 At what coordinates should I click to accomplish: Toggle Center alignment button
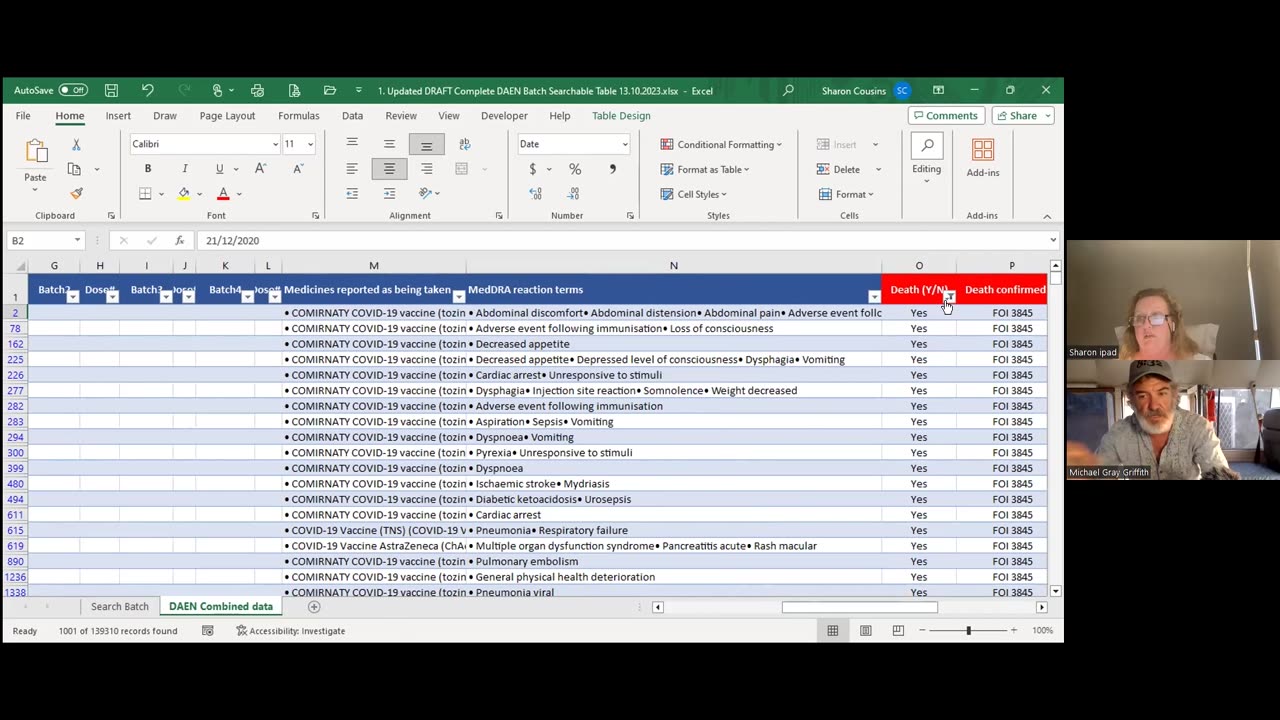(389, 169)
